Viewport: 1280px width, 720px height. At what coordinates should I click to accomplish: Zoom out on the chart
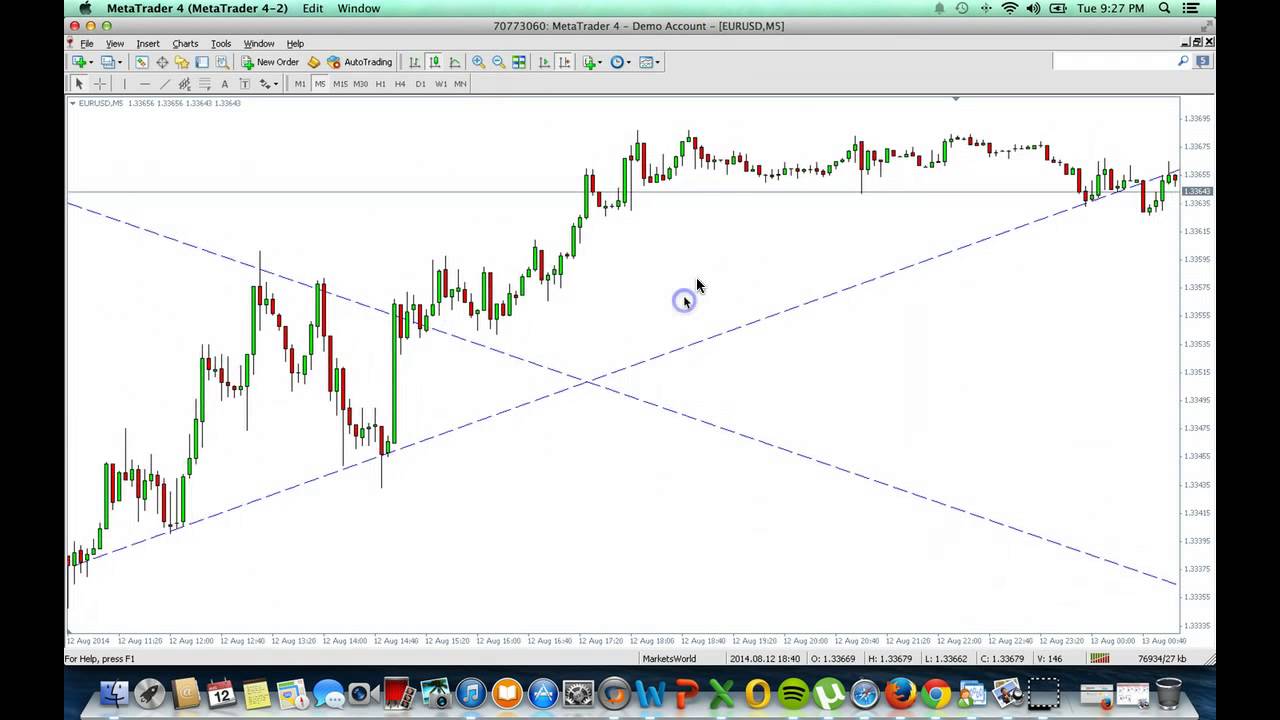pos(498,62)
